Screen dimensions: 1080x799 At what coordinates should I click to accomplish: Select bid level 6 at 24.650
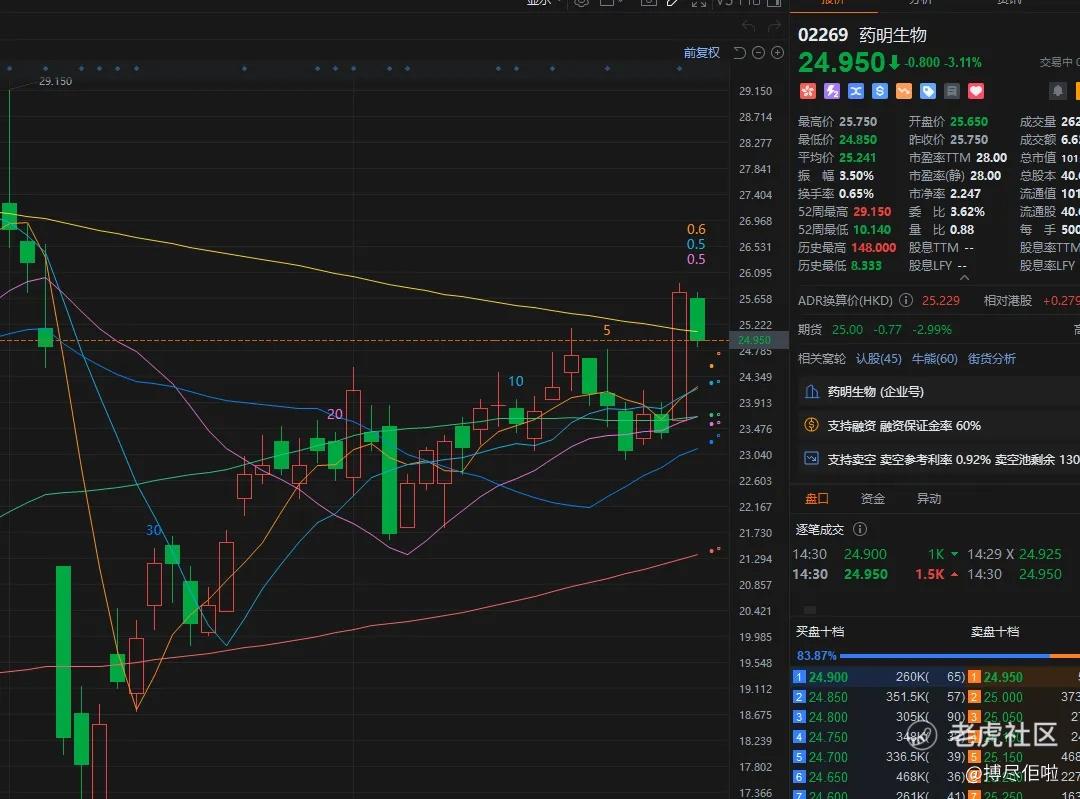pyautogui.click(x=879, y=777)
